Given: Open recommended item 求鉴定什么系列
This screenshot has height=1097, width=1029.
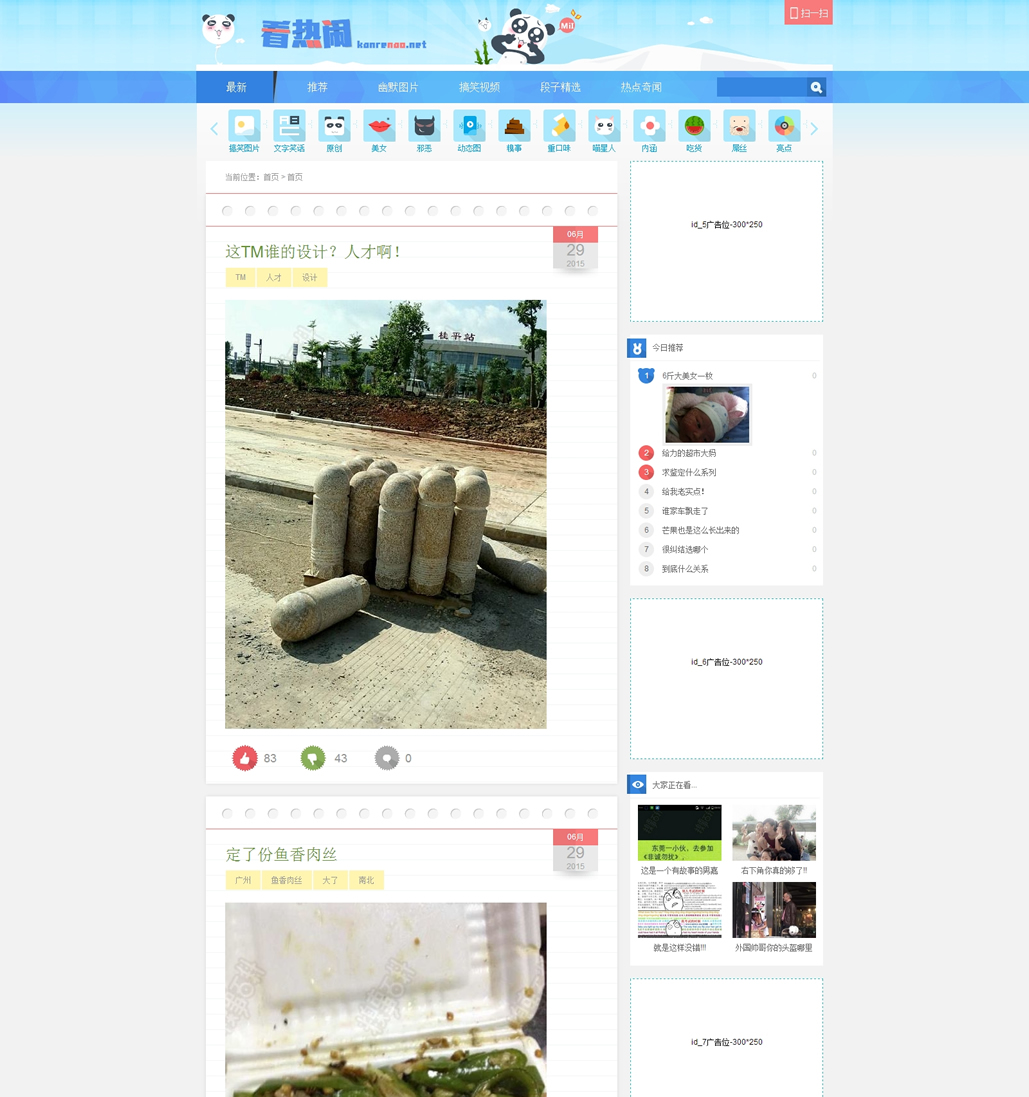Looking at the screenshot, I should click(689, 472).
